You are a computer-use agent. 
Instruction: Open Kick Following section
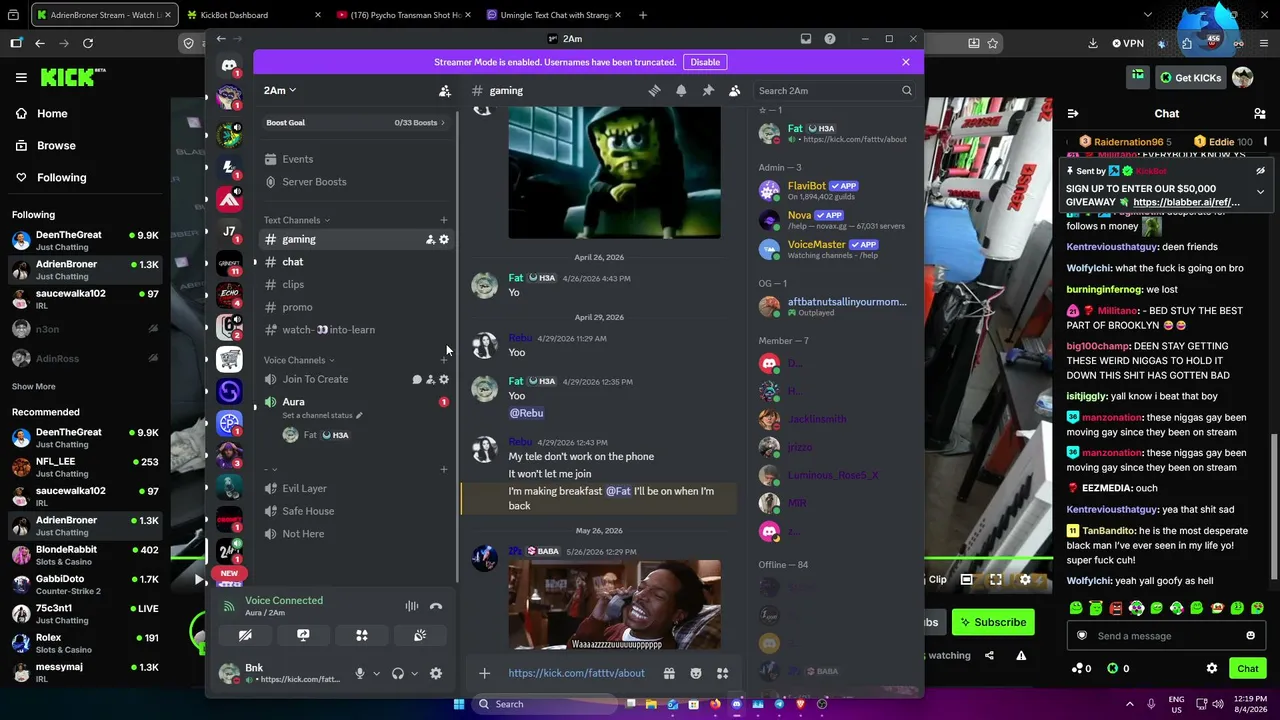(51, 178)
